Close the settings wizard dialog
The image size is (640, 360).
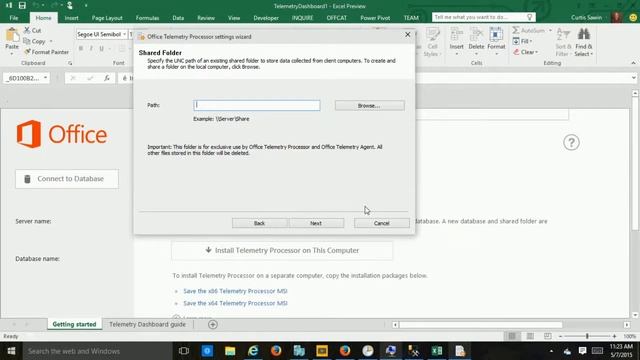[x=407, y=35]
